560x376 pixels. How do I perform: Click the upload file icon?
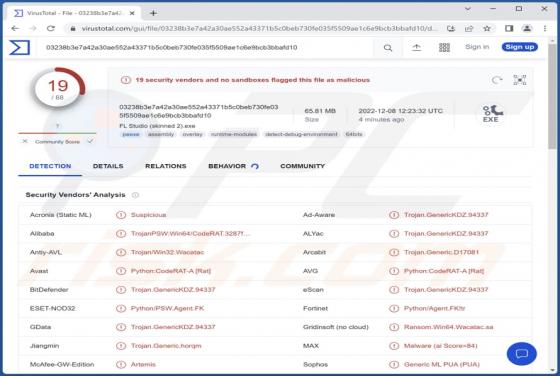tap(416, 47)
